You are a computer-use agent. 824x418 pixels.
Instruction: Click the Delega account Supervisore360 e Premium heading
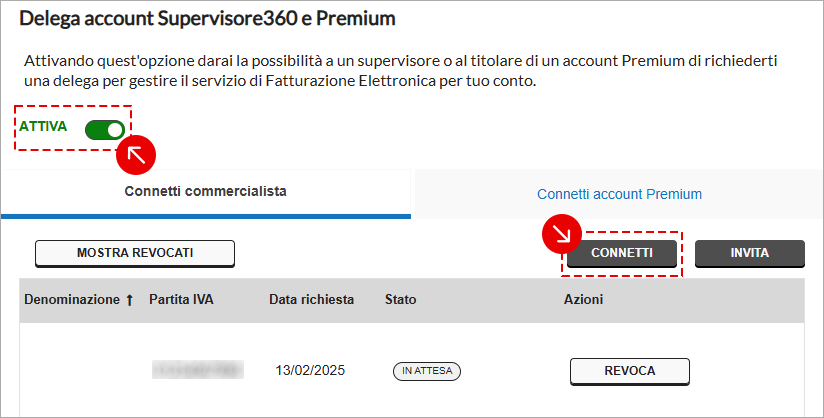(x=208, y=18)
